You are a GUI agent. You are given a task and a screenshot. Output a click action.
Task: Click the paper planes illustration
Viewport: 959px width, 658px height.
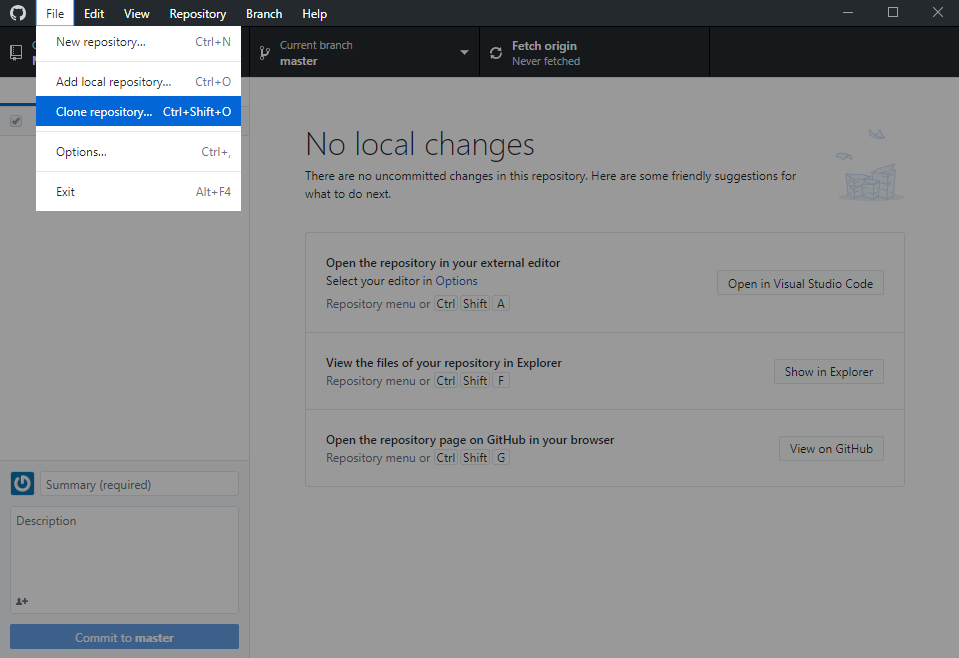coord(870,164)
